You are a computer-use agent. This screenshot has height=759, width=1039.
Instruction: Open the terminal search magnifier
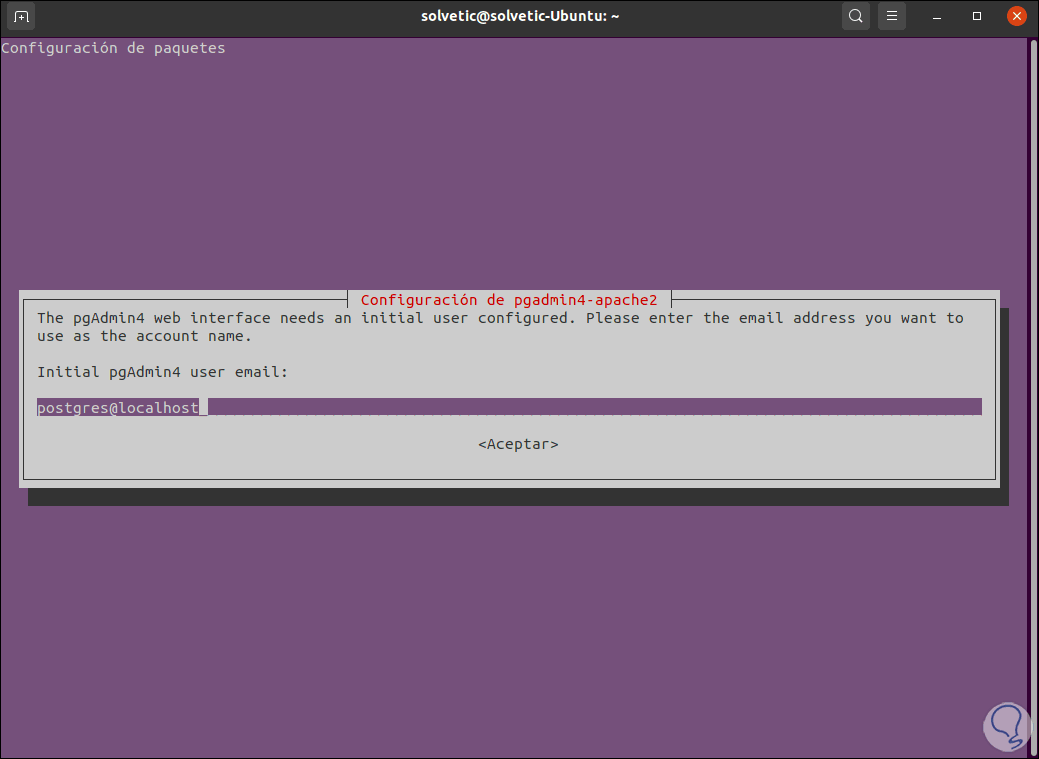coord(855,16)
